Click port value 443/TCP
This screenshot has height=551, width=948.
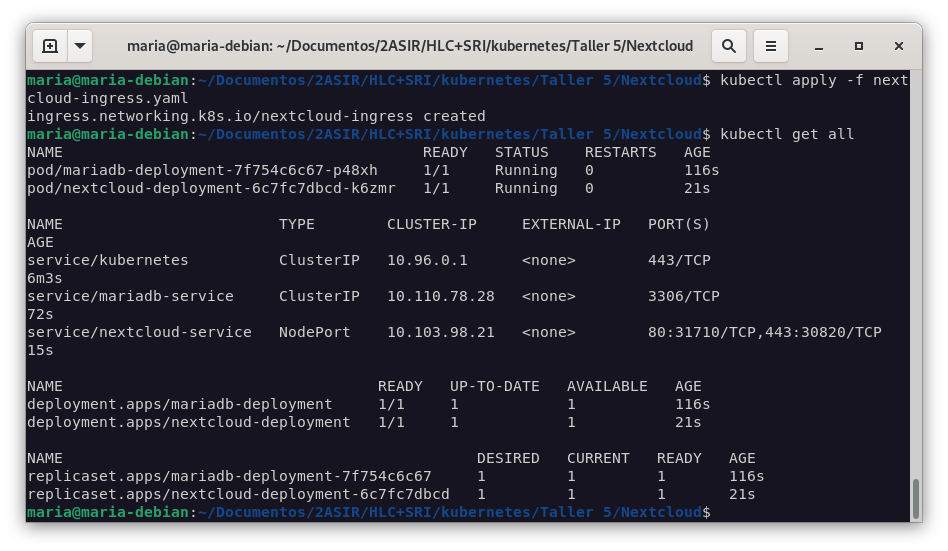tap(680, 261)
